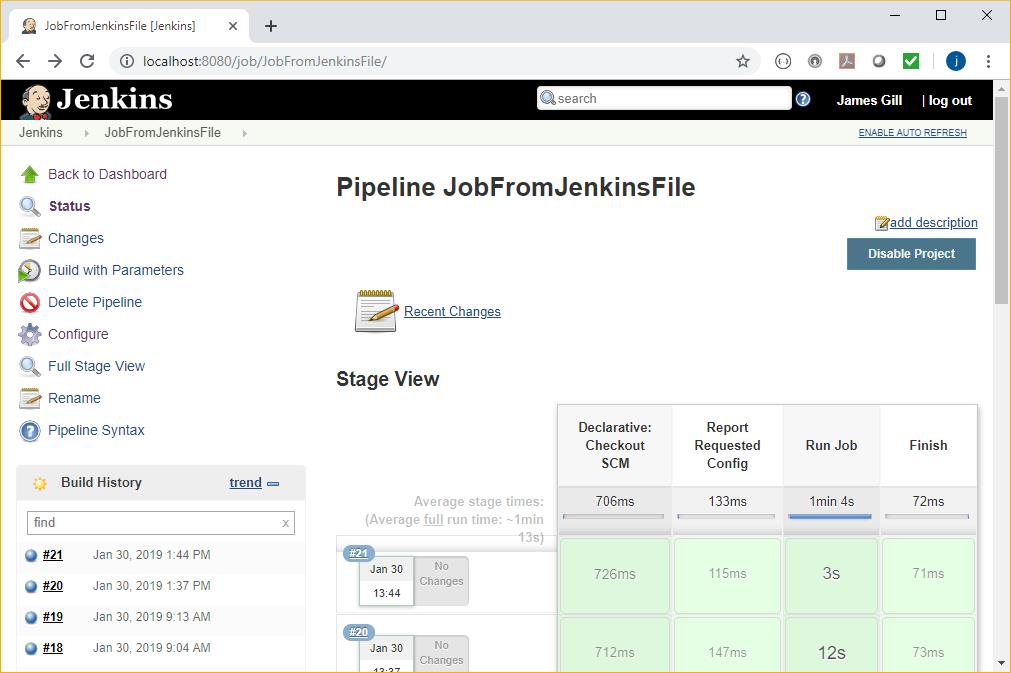Click the browser address bar URL
1011x673 pixels.
click(x=264, y=61)
